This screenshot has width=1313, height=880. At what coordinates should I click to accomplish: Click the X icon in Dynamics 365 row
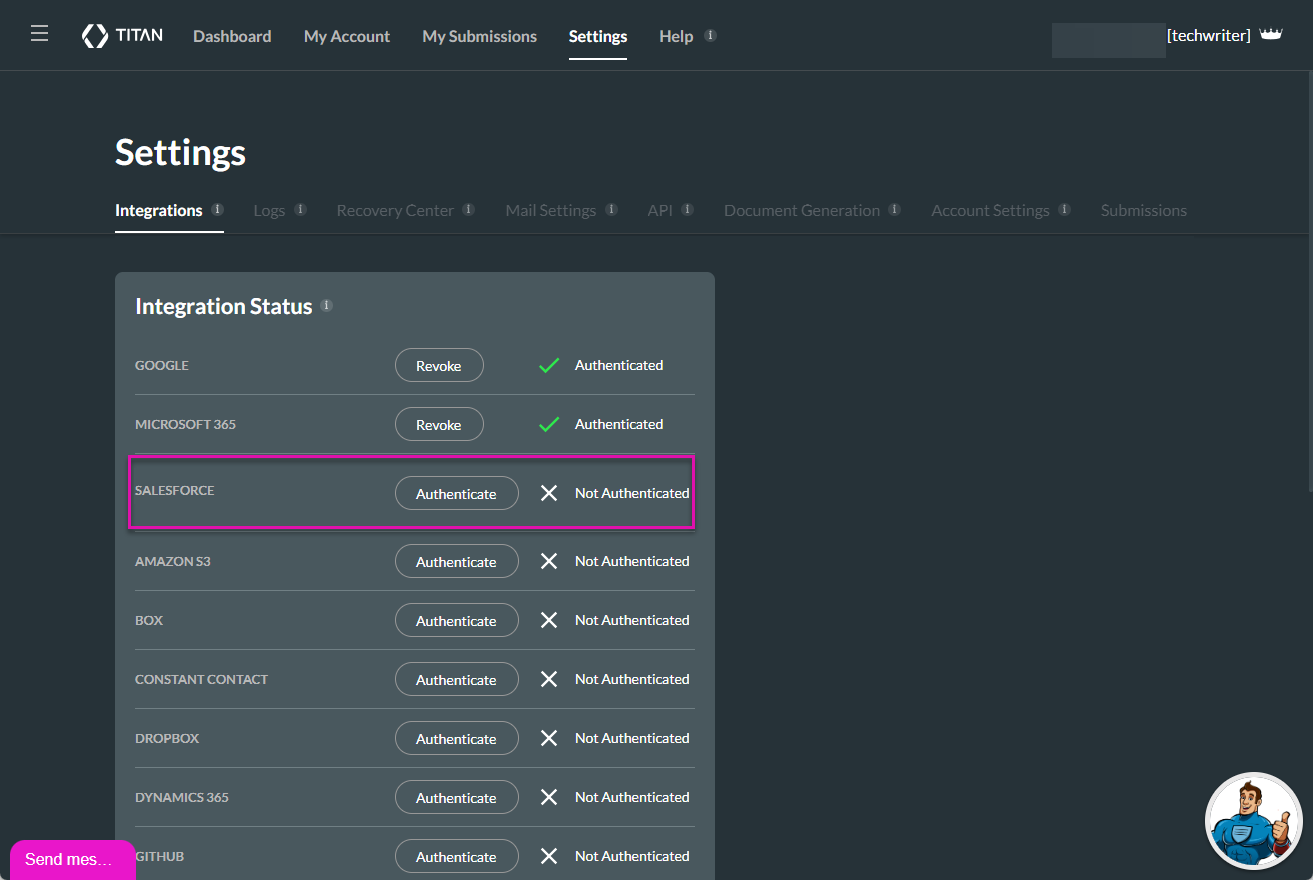(x=549, y=797)
